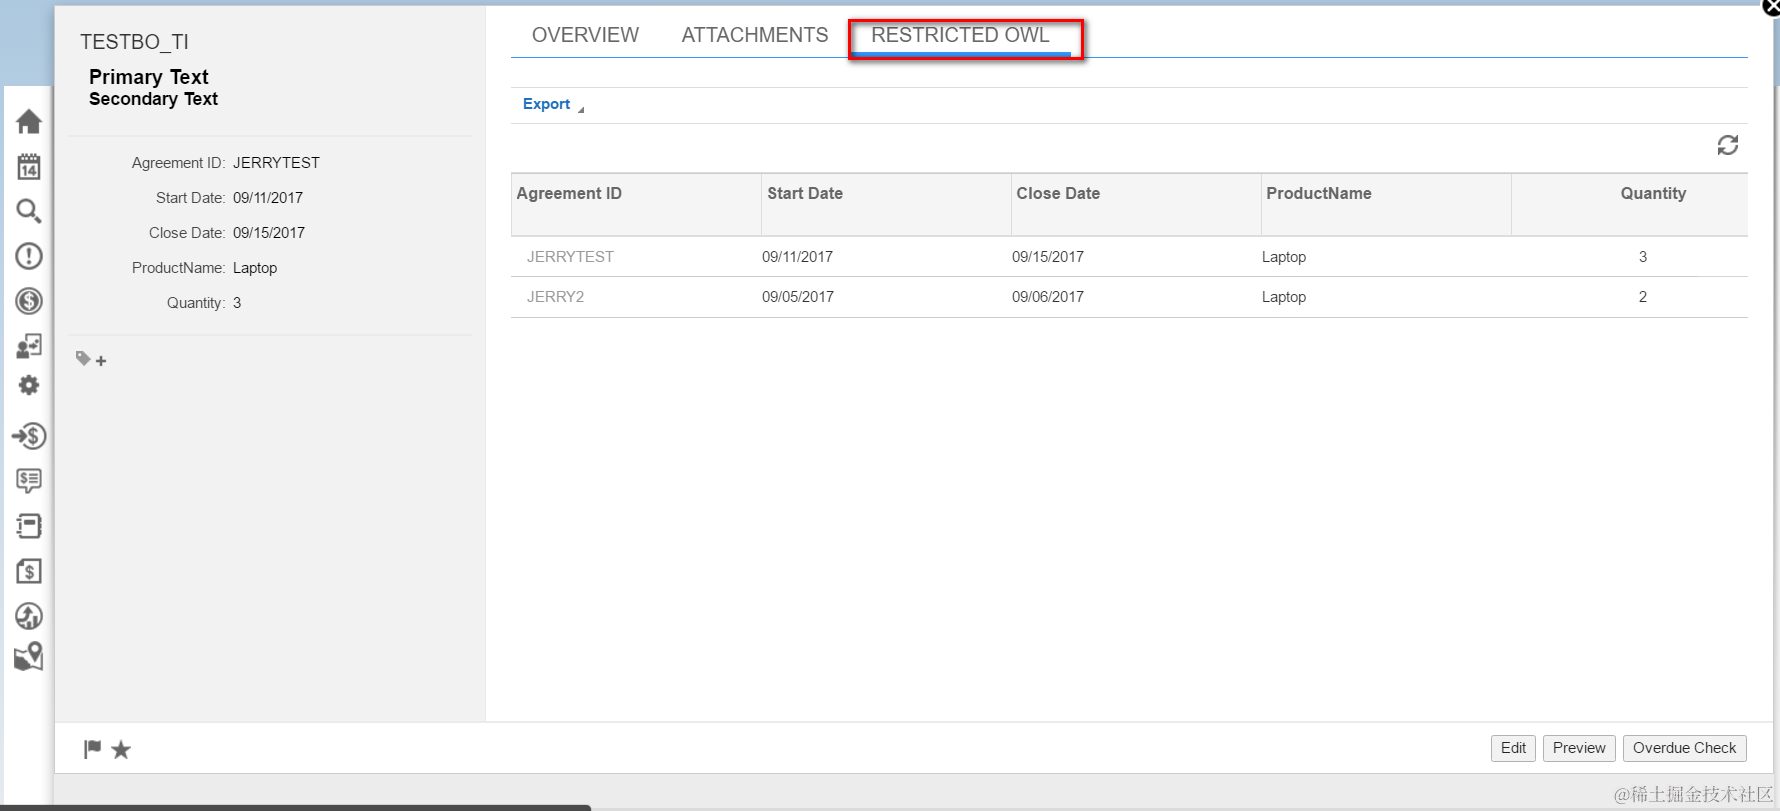
Task: Sort by Close Date column header
Action: (1136, 205)
